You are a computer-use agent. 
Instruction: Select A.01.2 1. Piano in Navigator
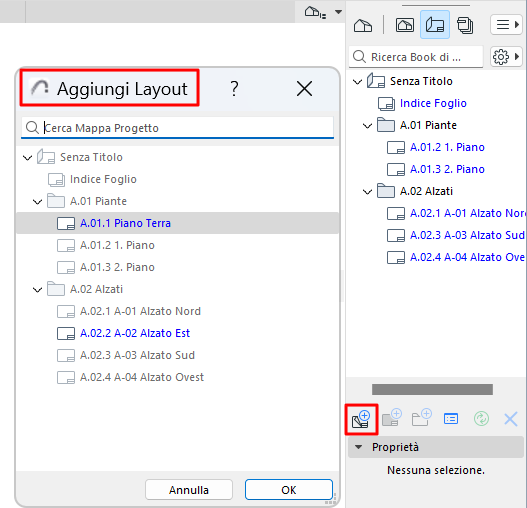[x=447, y=147]
